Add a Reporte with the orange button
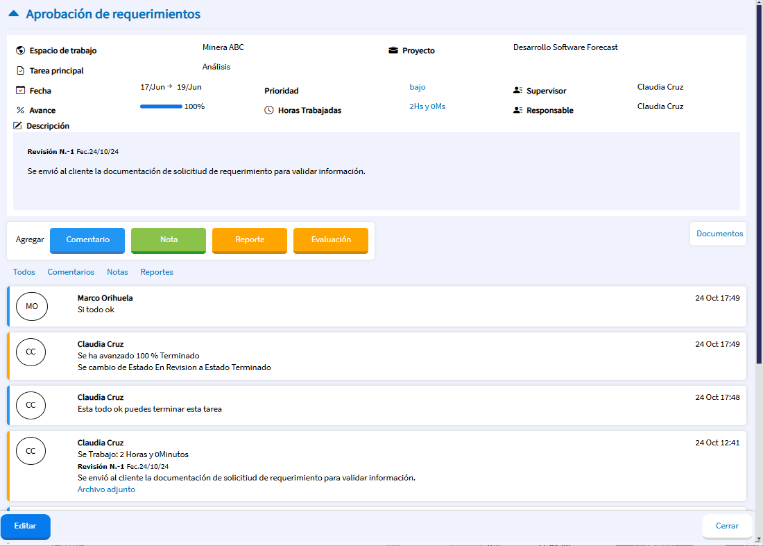This screenshot has width=763, height=546. (x=250, y=240)
